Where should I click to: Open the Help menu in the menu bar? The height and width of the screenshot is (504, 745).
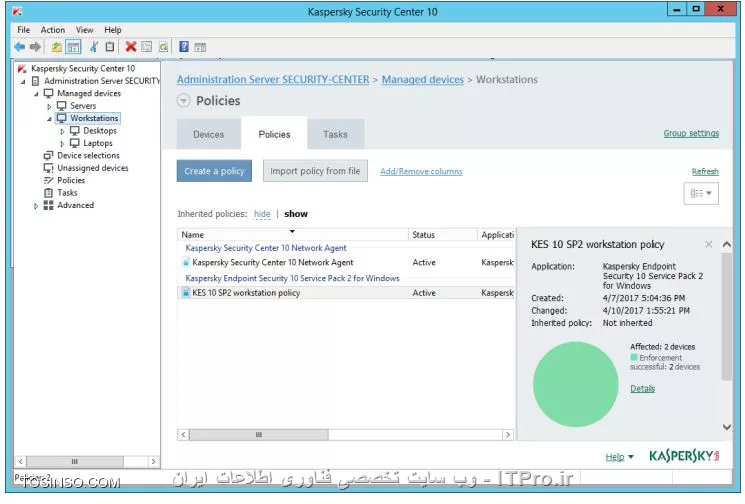[x=113, y=29]
